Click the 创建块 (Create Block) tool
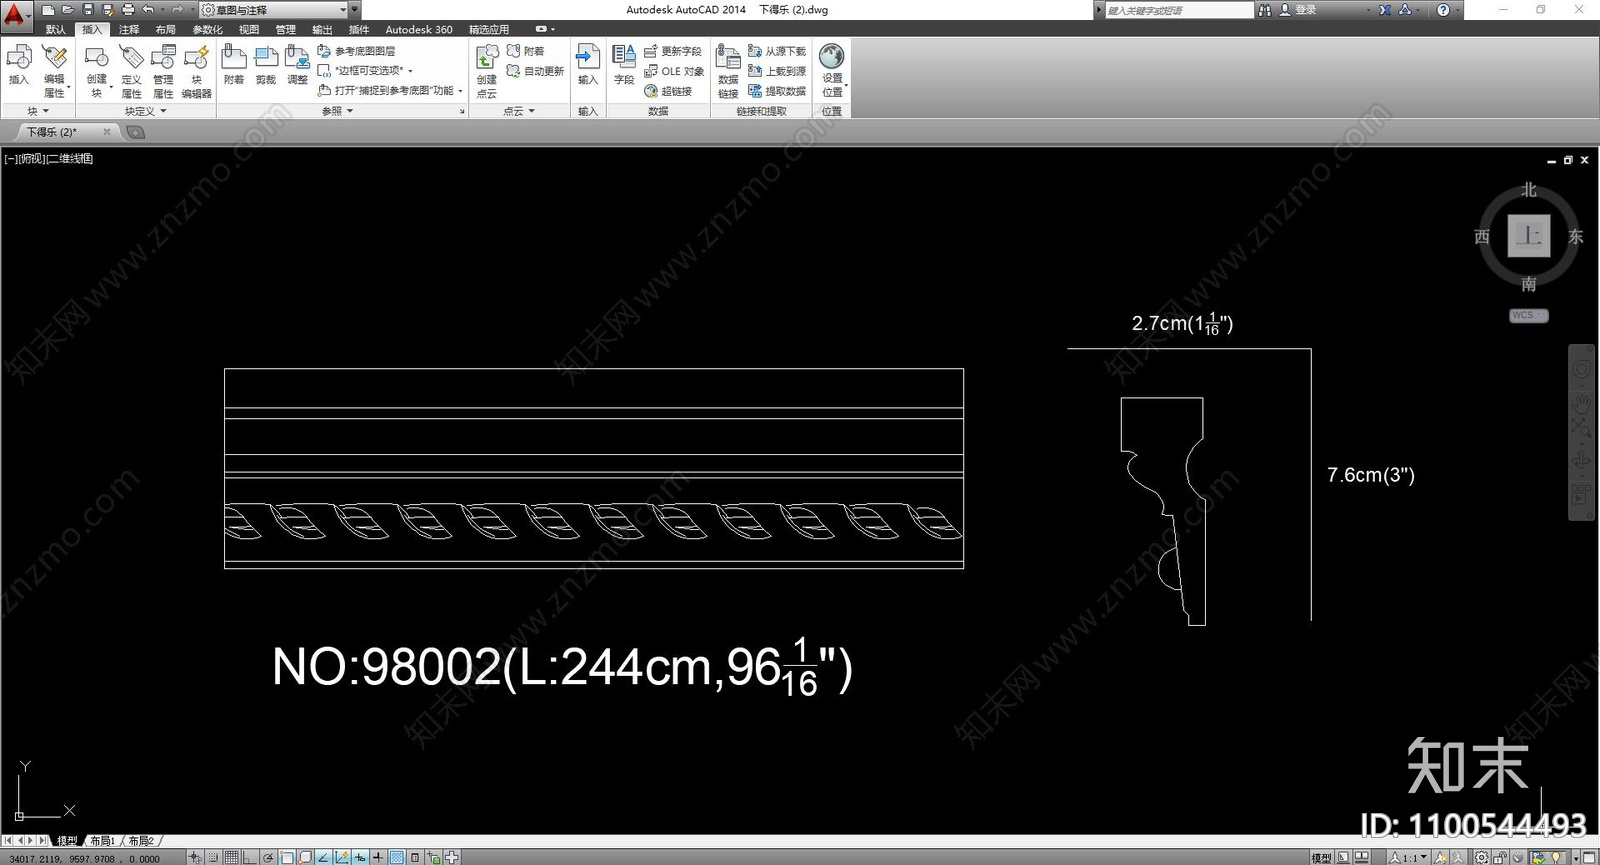 pos(97,71)
